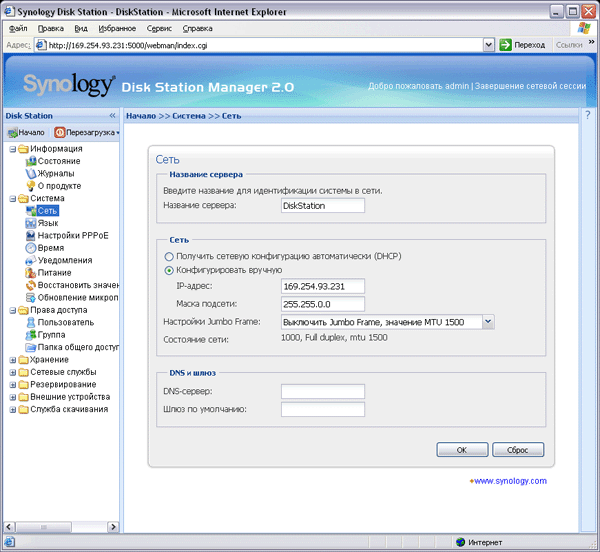Open the Обновление микропрограммы firmware icon
Screen dimensions: 600x552
point(31,298)
